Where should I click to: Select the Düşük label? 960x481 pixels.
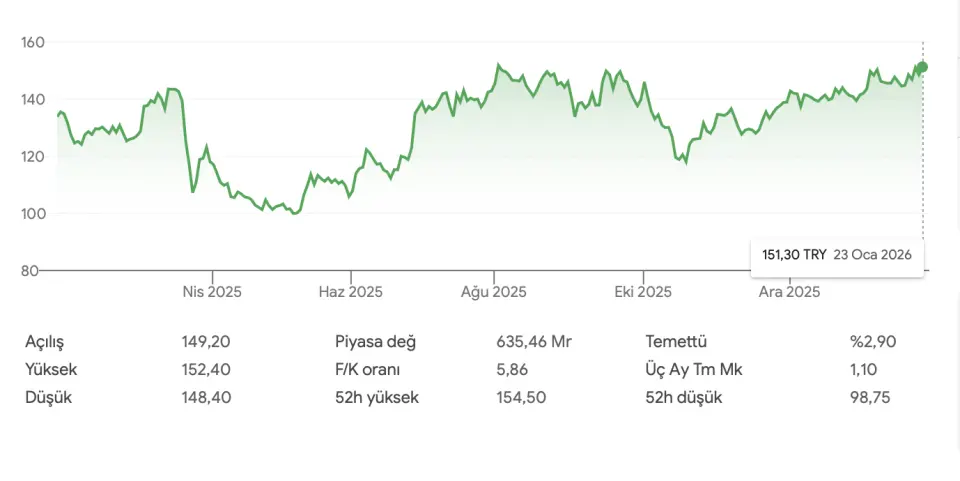48,398
